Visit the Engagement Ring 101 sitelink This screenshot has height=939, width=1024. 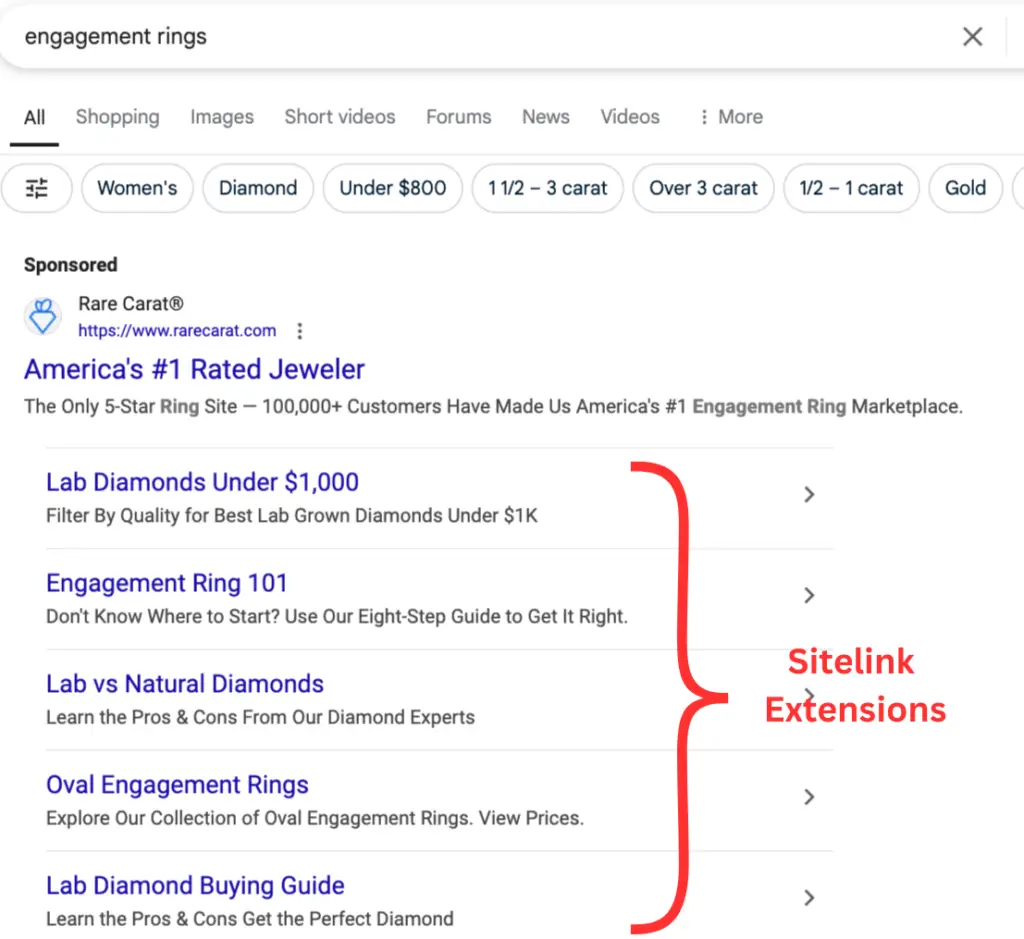point(166,583)
